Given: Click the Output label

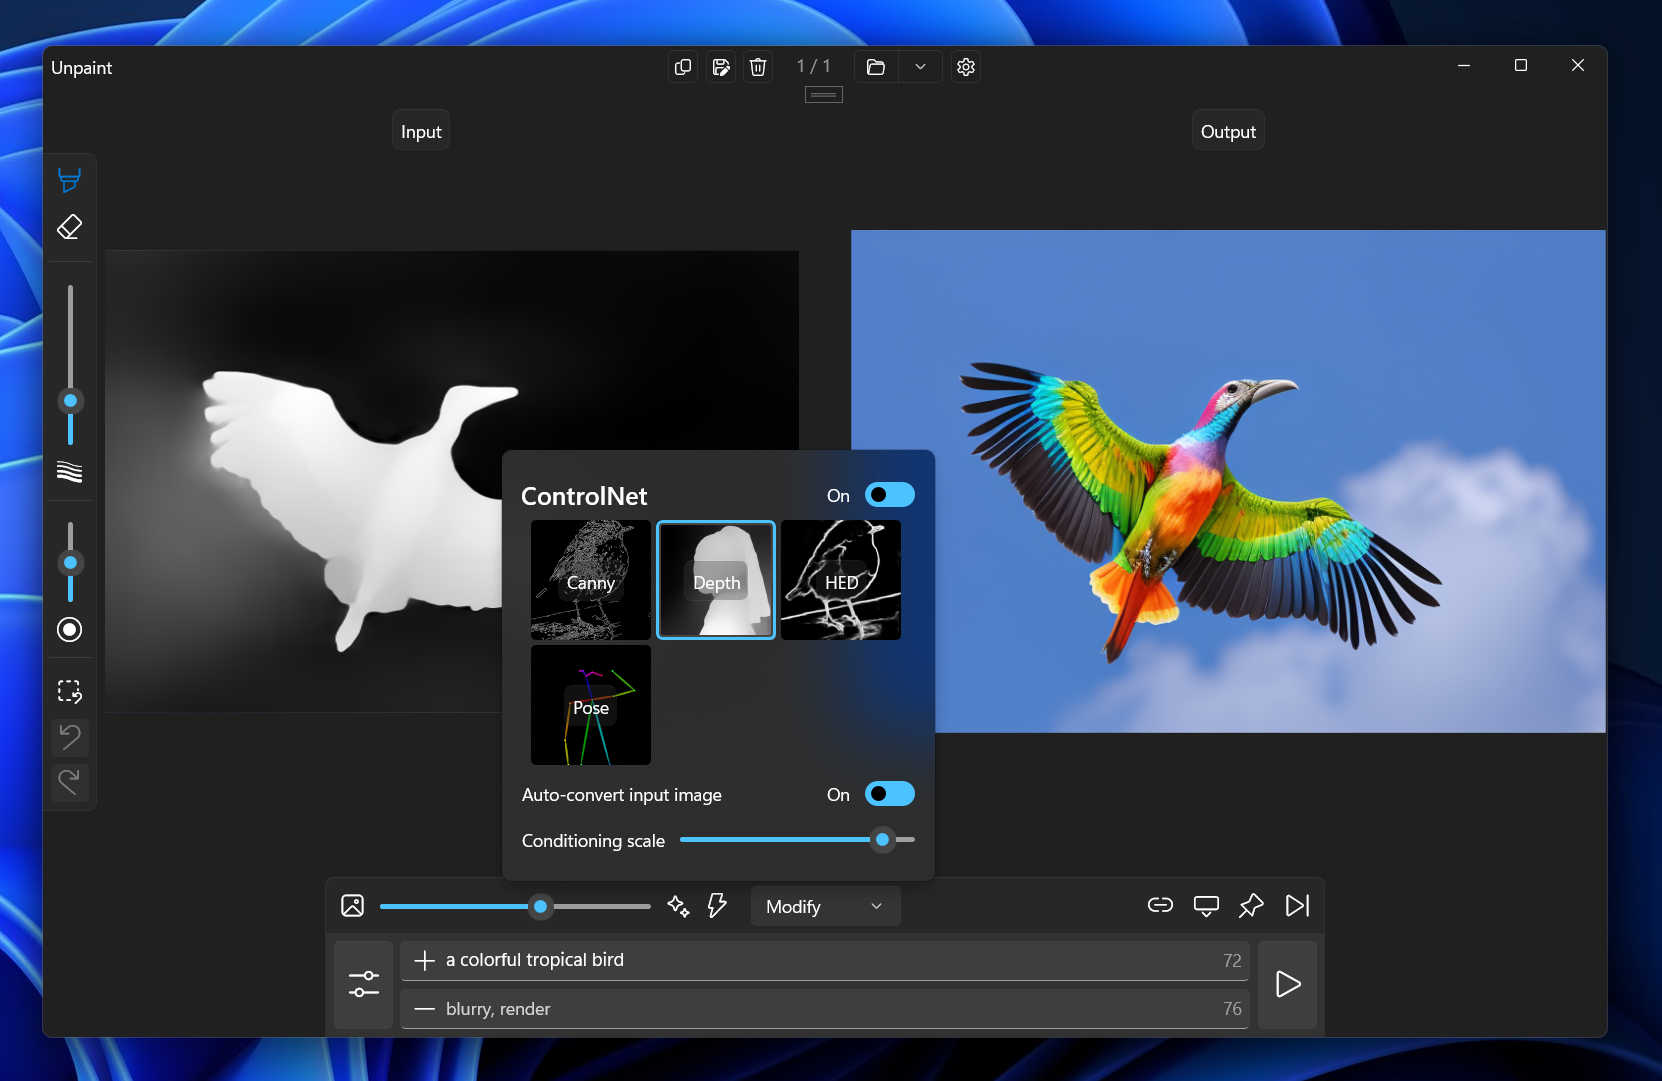Looking at the screenshot, I should (x=1228, y=132).
